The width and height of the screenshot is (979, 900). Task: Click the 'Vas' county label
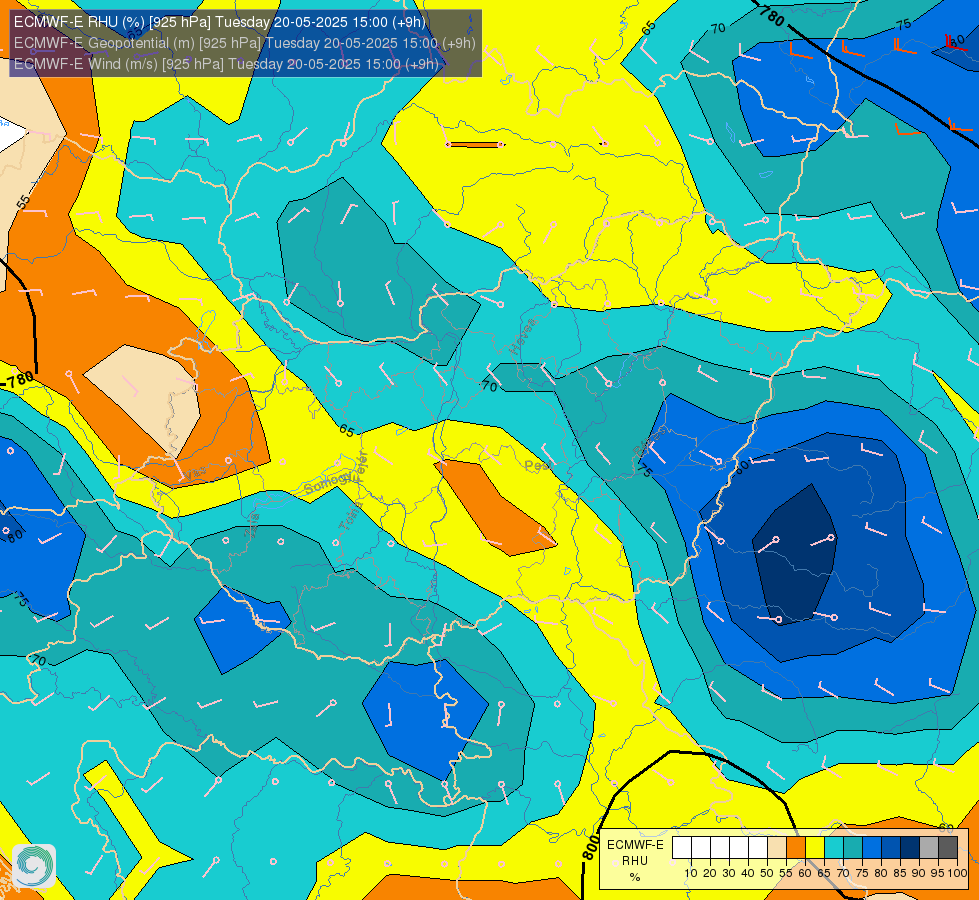(195, 475)
